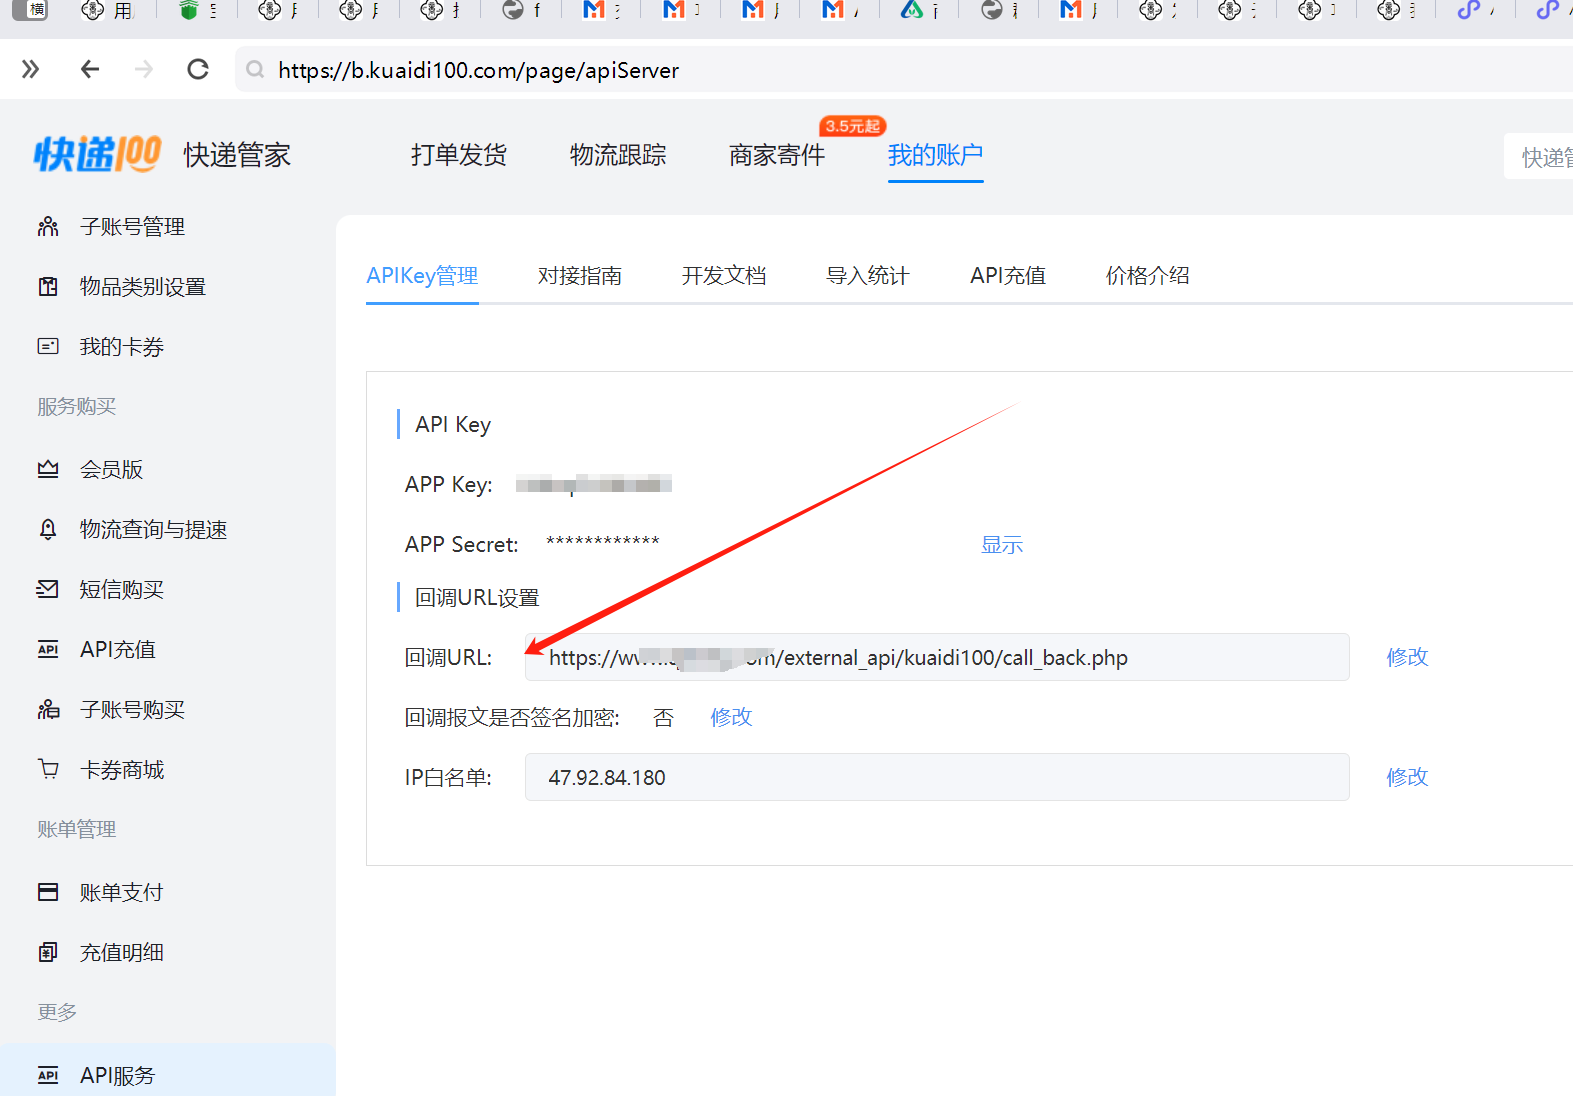Open API充值 in the sidebar
This screenshot has width=1573, height=1096.
[118, 649]
